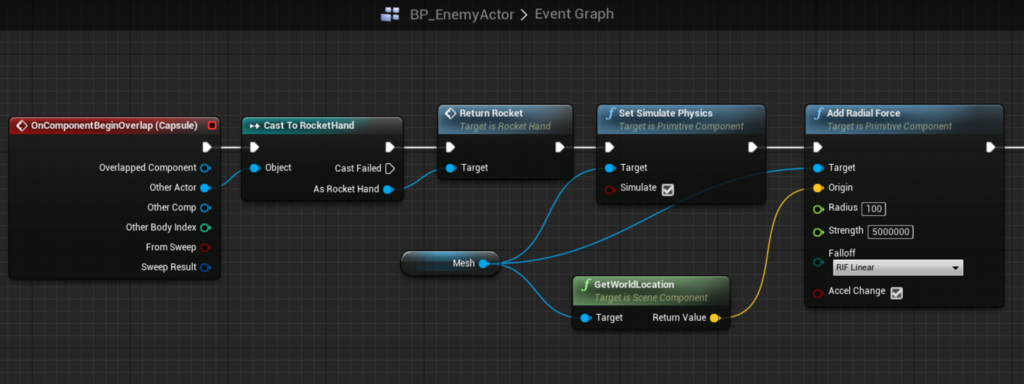Click the Sweep Result output pin
Screen dimensions: 1024x384
206,267
